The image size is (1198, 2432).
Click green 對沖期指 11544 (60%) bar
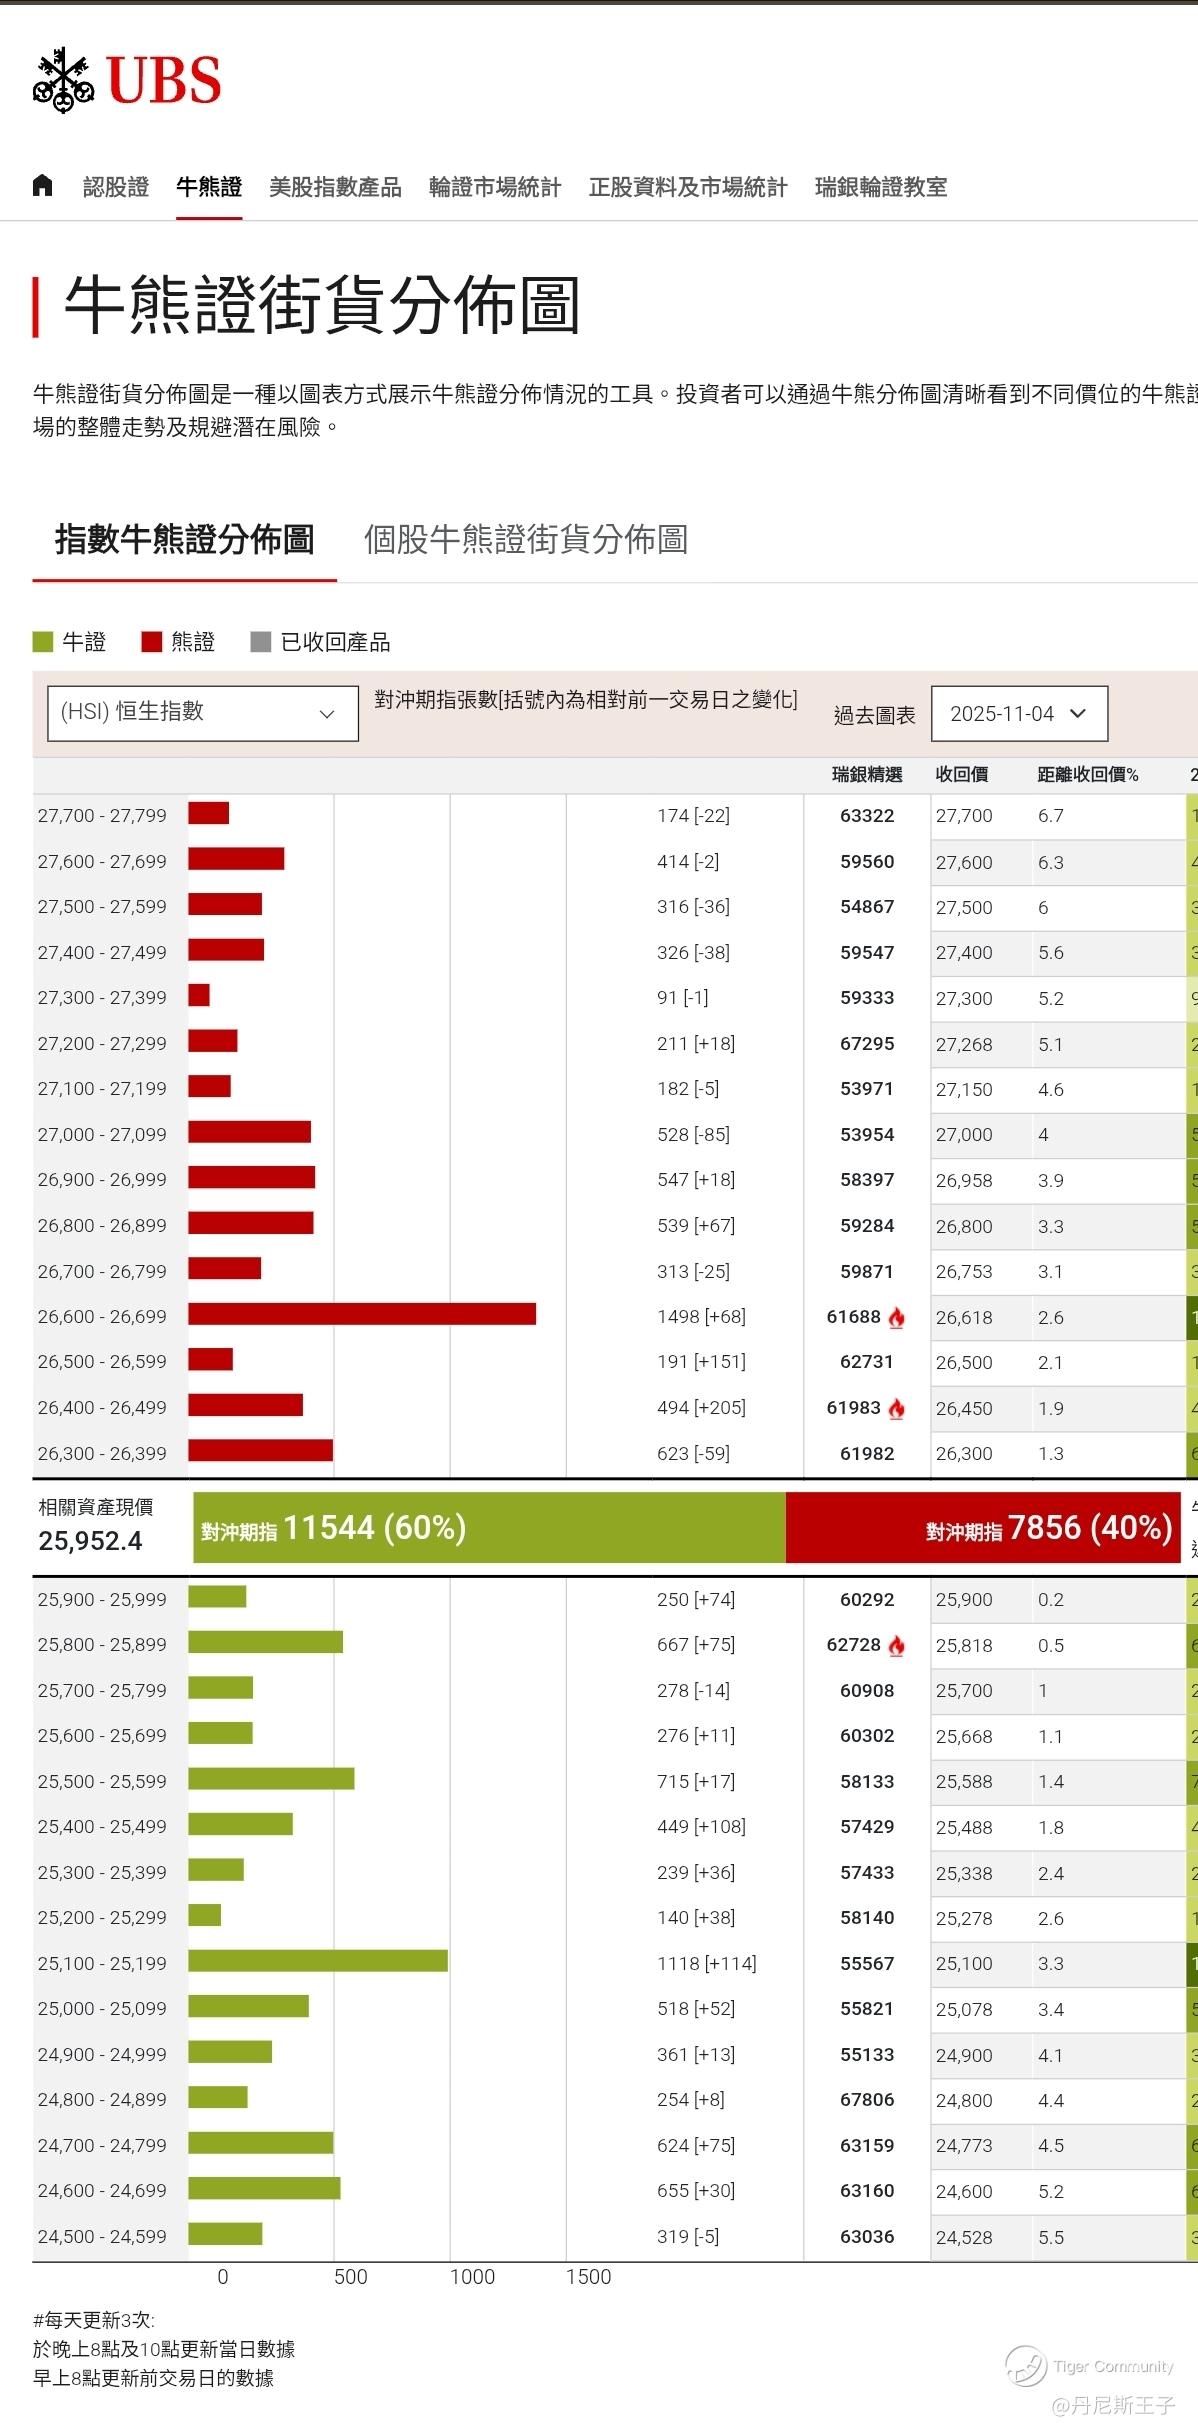[489, 1528]
